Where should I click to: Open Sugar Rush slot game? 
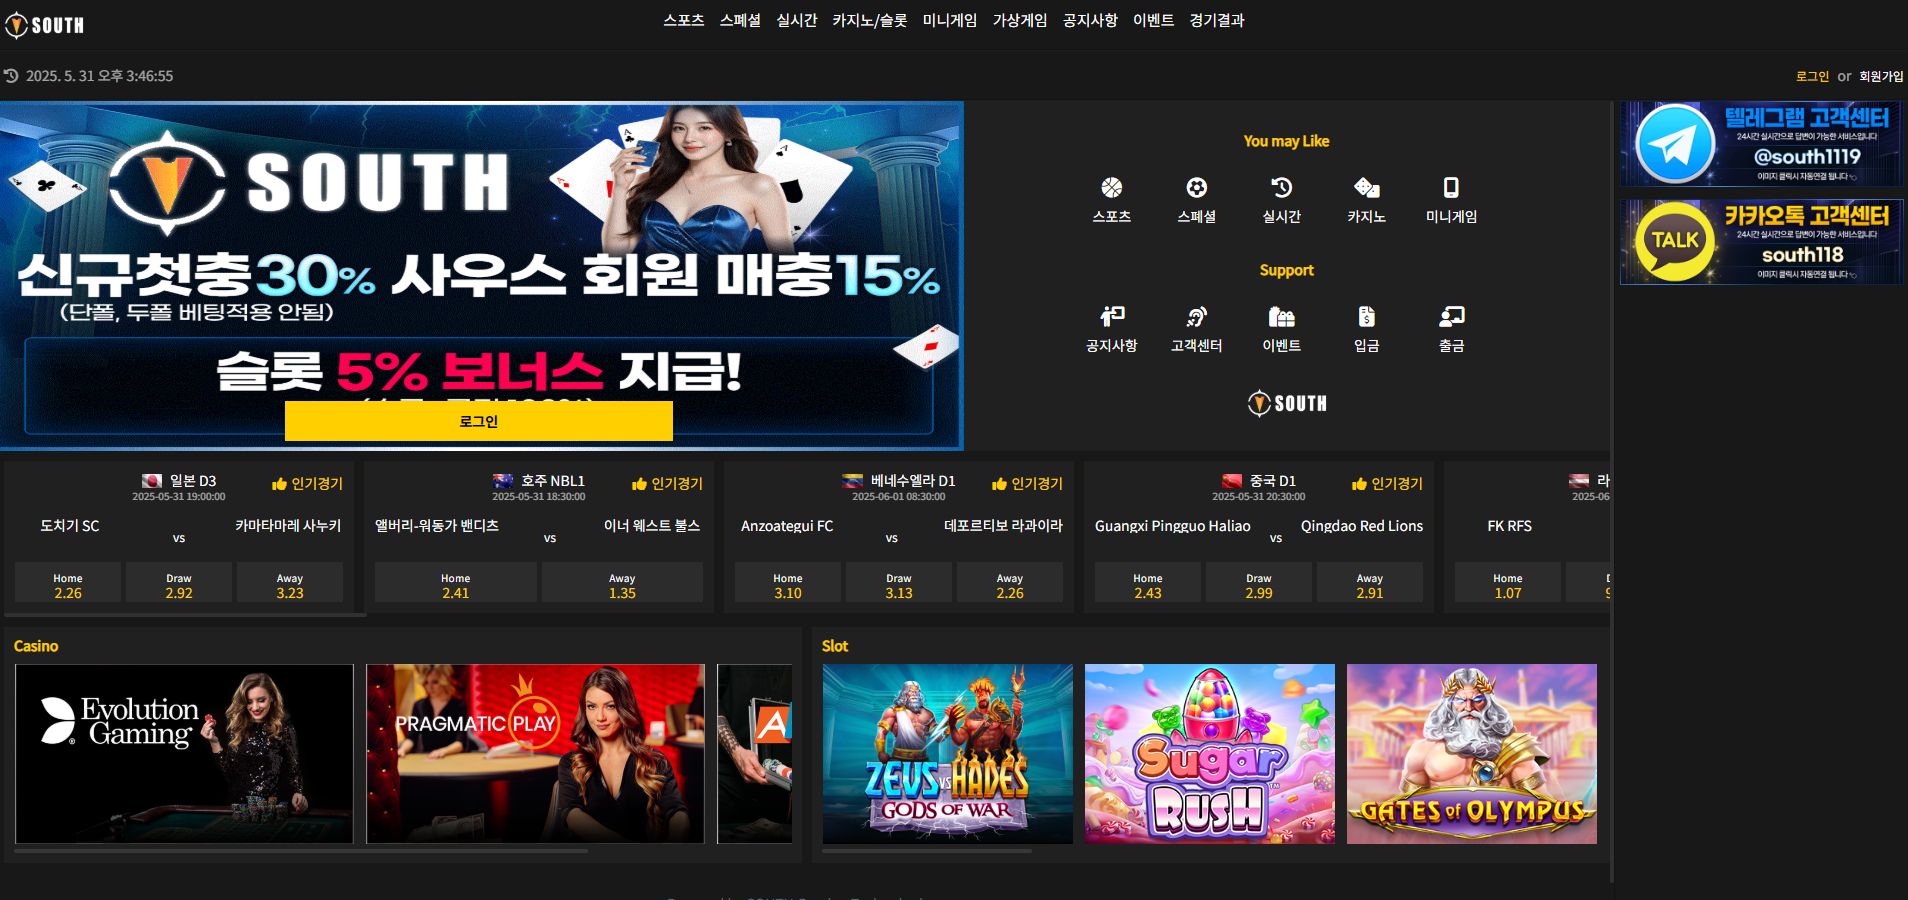(1210, 754)
